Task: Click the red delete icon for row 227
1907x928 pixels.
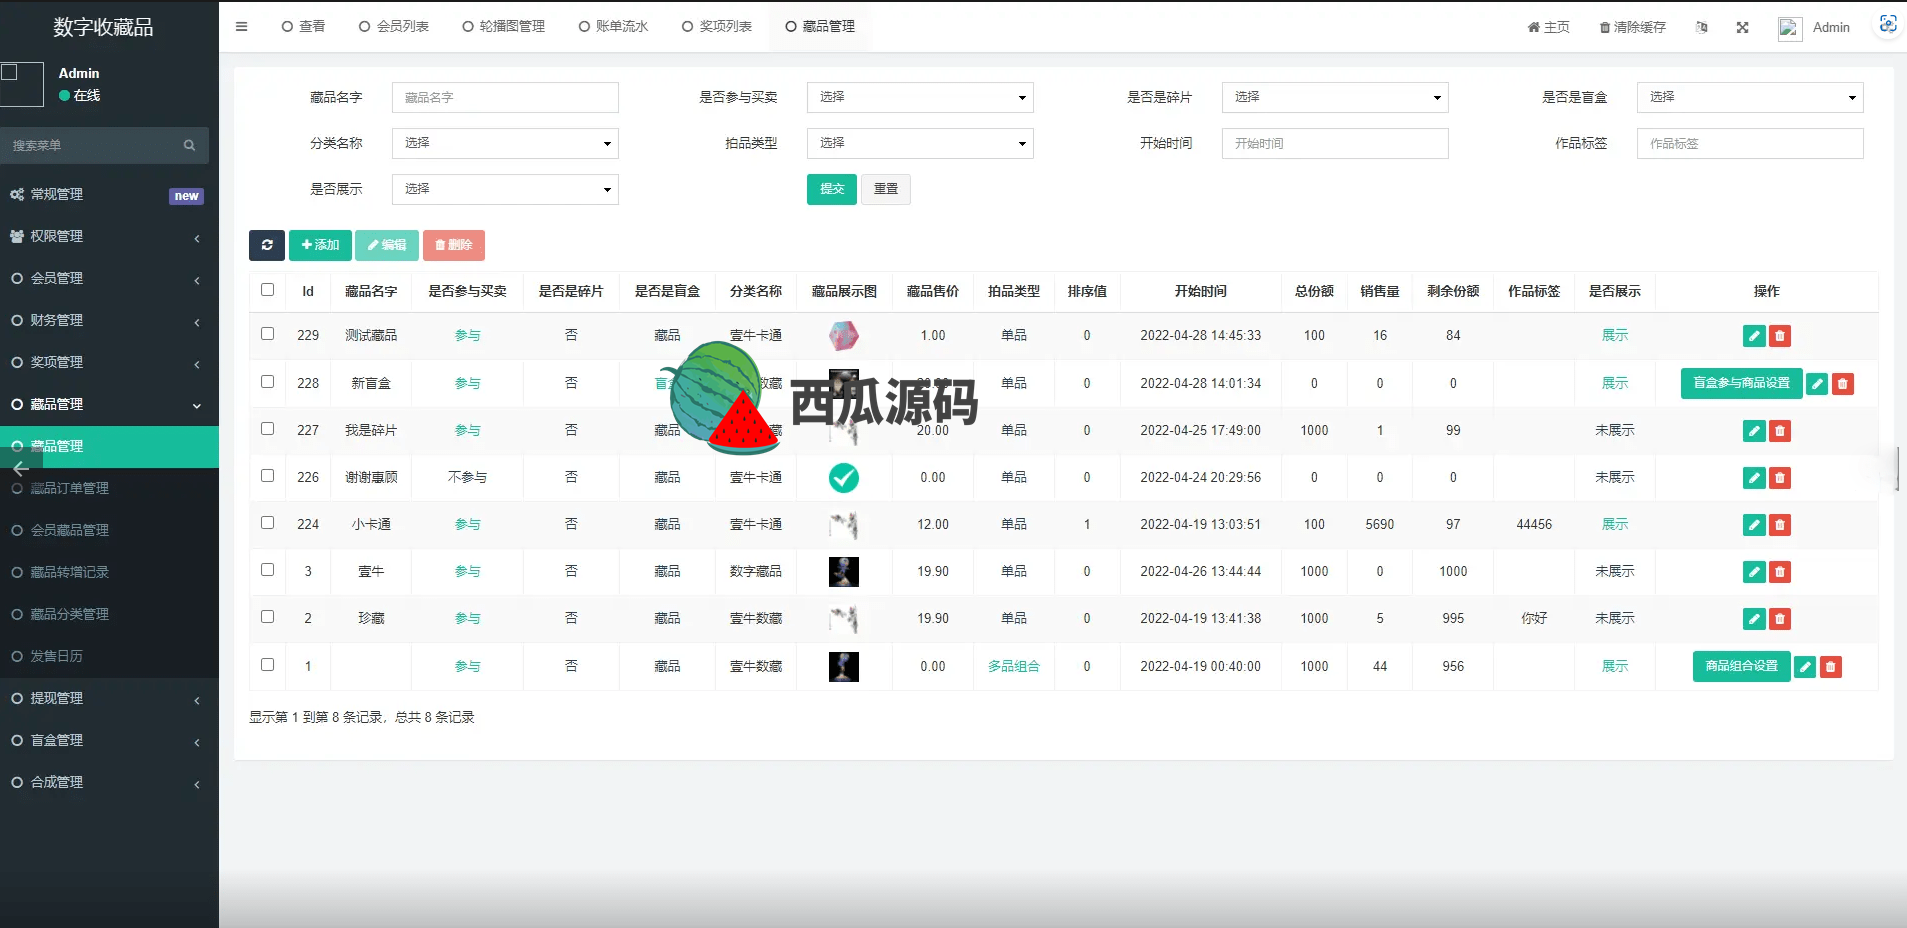Action: pyautogui.click(x=1780, y=431)
